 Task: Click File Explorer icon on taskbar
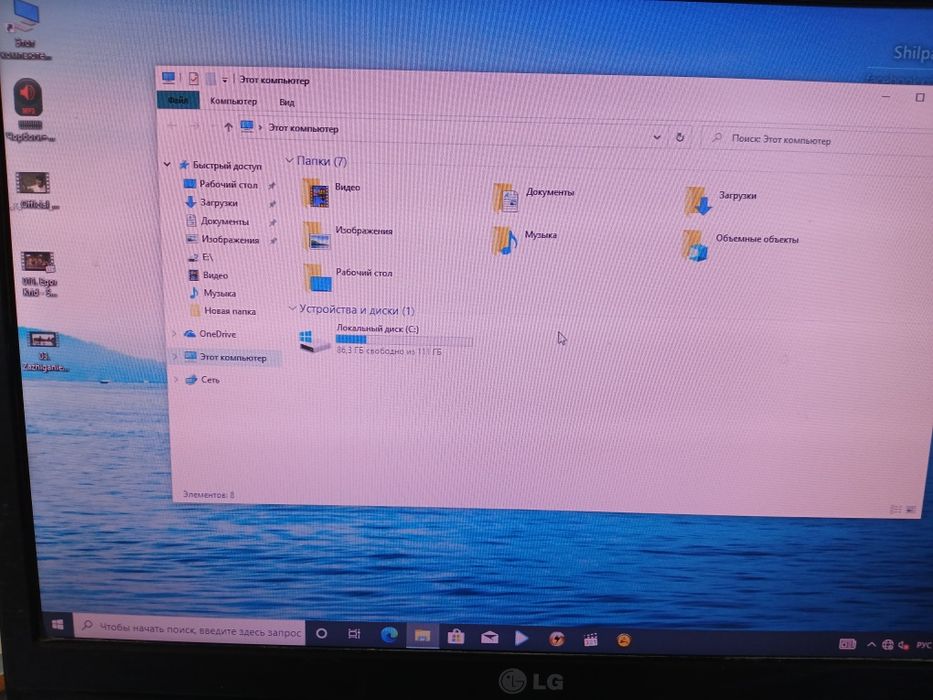pos(422,636)
